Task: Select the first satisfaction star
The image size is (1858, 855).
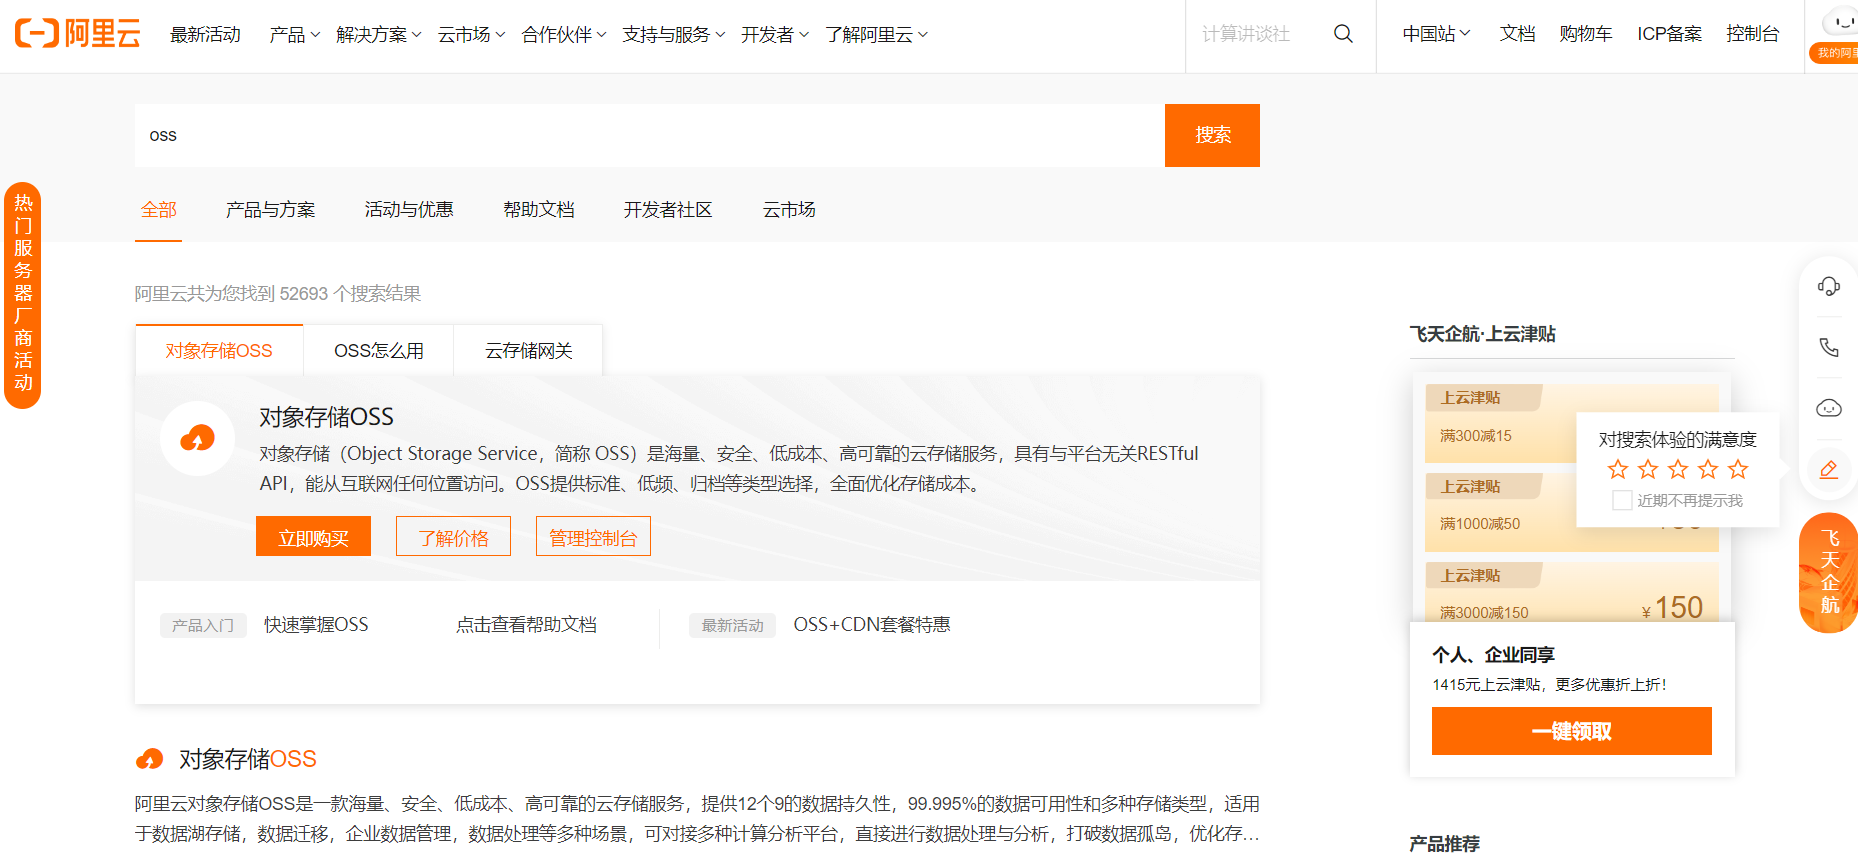Action: pyautogui.click(x=1617, y=469)
